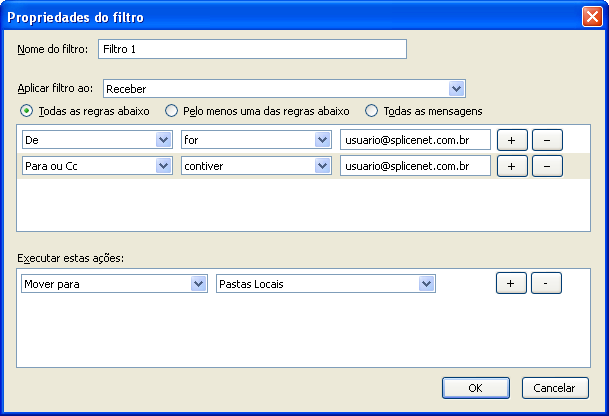The height and width of the screenshot is (416, 609).
Task: Remove the De rule row
Action: click(547, 140)
